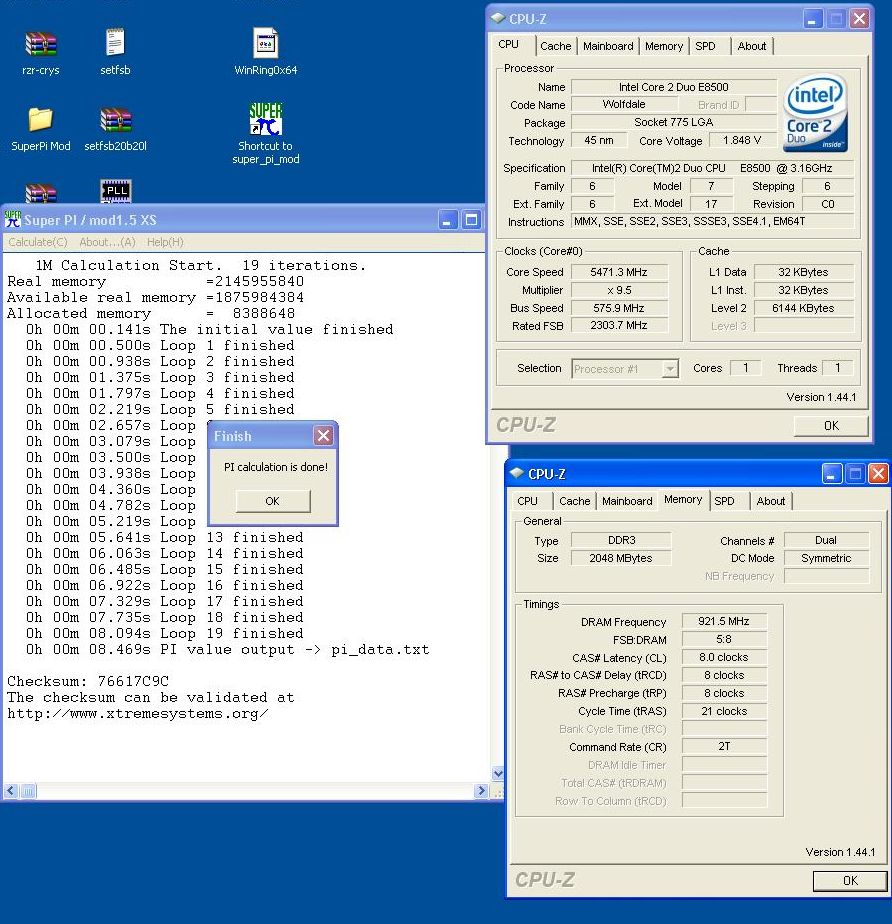The height and width of the screenshot is (924, 892).
Task: Click Super PI horizontal scroll left arrow
Action: [11, 790]
